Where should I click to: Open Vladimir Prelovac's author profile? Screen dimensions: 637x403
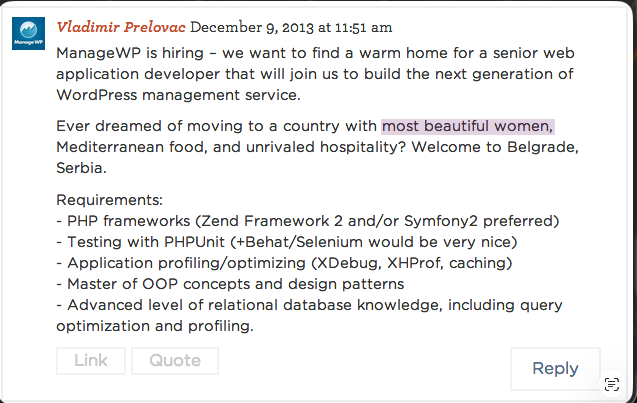121,25
